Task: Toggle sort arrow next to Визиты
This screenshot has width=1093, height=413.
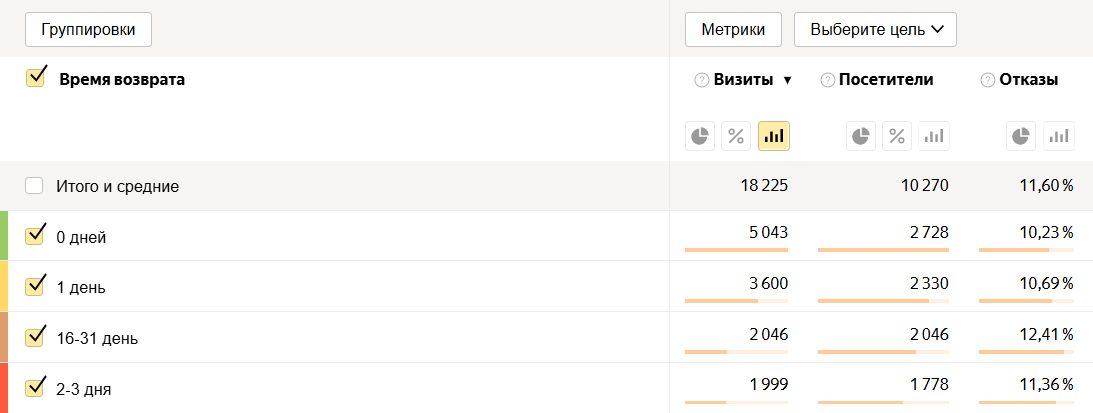Action: pos(787,81)
